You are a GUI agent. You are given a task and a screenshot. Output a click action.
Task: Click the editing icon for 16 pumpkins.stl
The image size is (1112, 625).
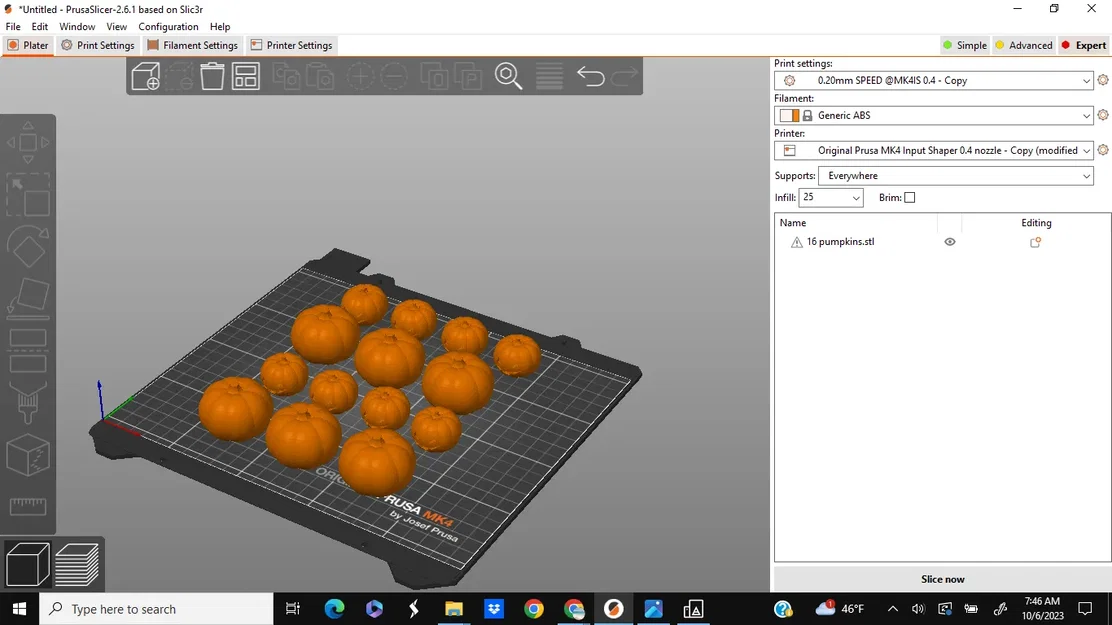1035,242
